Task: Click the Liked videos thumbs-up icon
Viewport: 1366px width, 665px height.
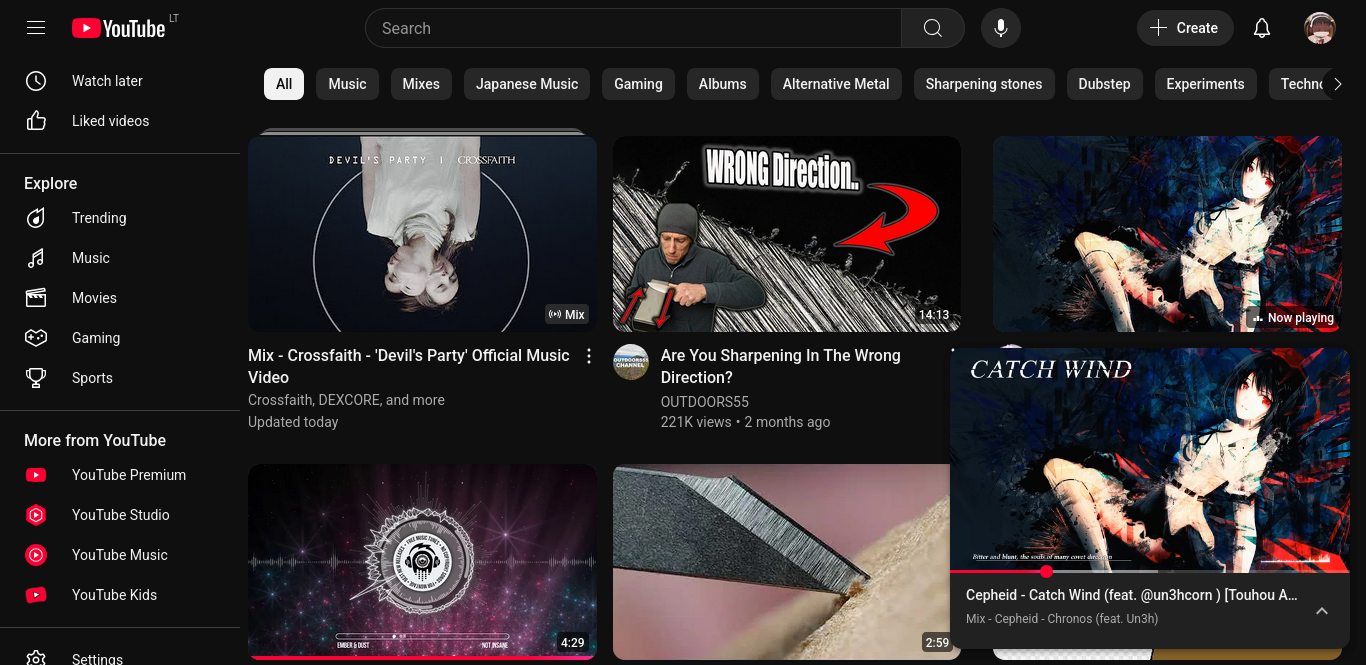Action: [36, 121]
